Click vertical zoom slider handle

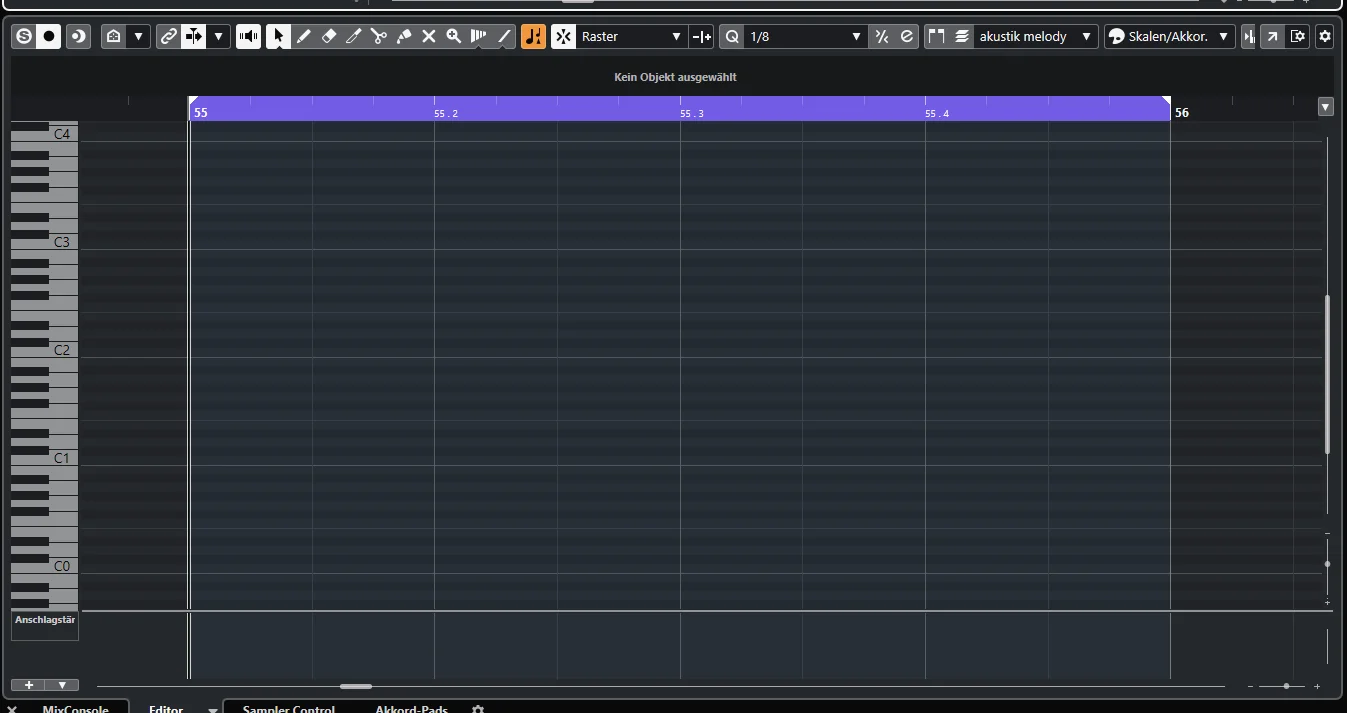1327,564
